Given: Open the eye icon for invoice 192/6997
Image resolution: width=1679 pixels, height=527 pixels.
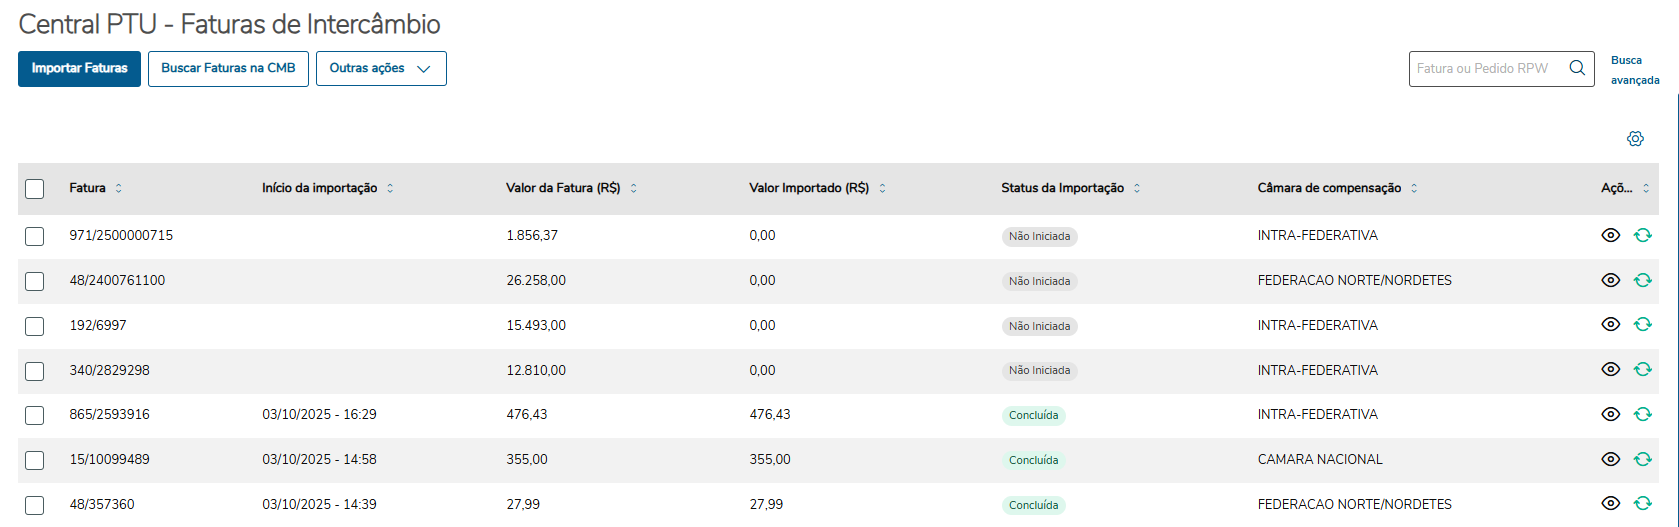Looking at the screenshot, I should 1610,325.
